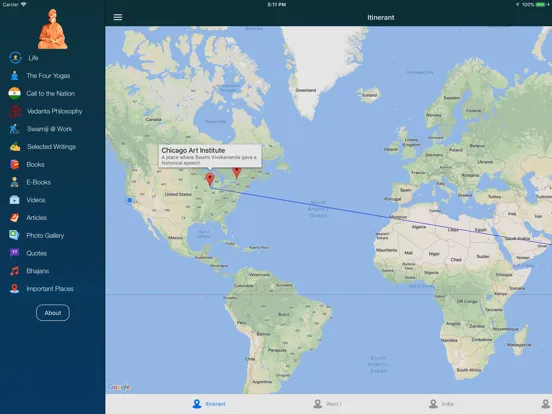This screenshot has height=414, width=552.
Task: Click the Mexico label on map
Action: [x=175, y=238]
